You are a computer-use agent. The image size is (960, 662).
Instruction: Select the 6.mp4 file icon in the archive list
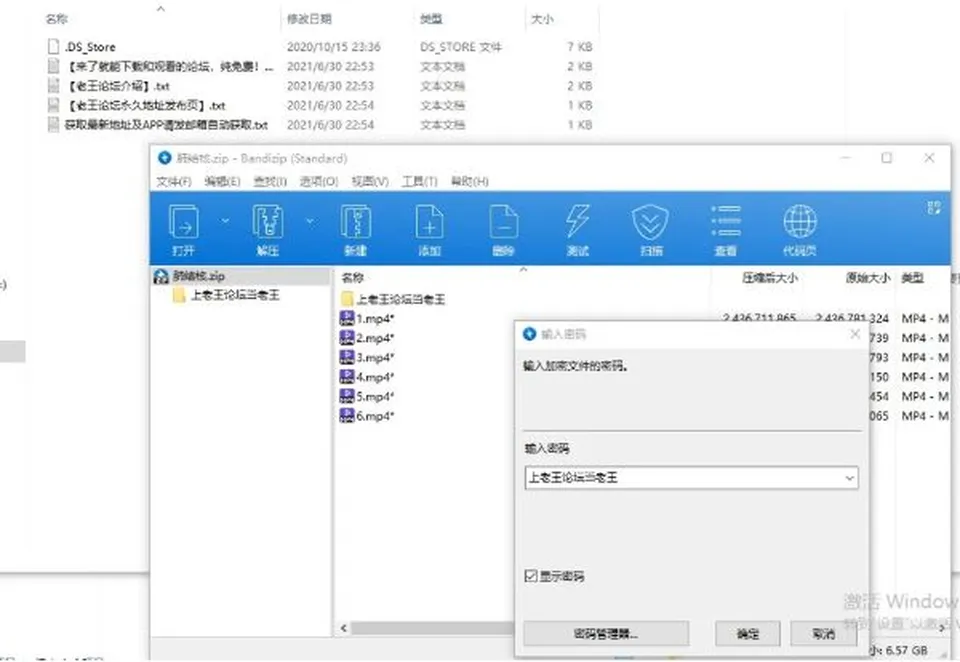coord(347,416)
